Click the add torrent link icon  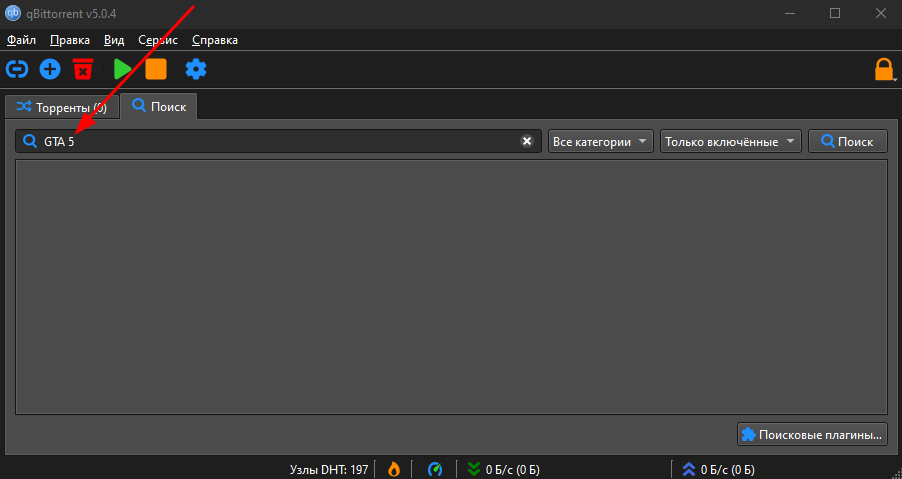click(x=17, y=70)
